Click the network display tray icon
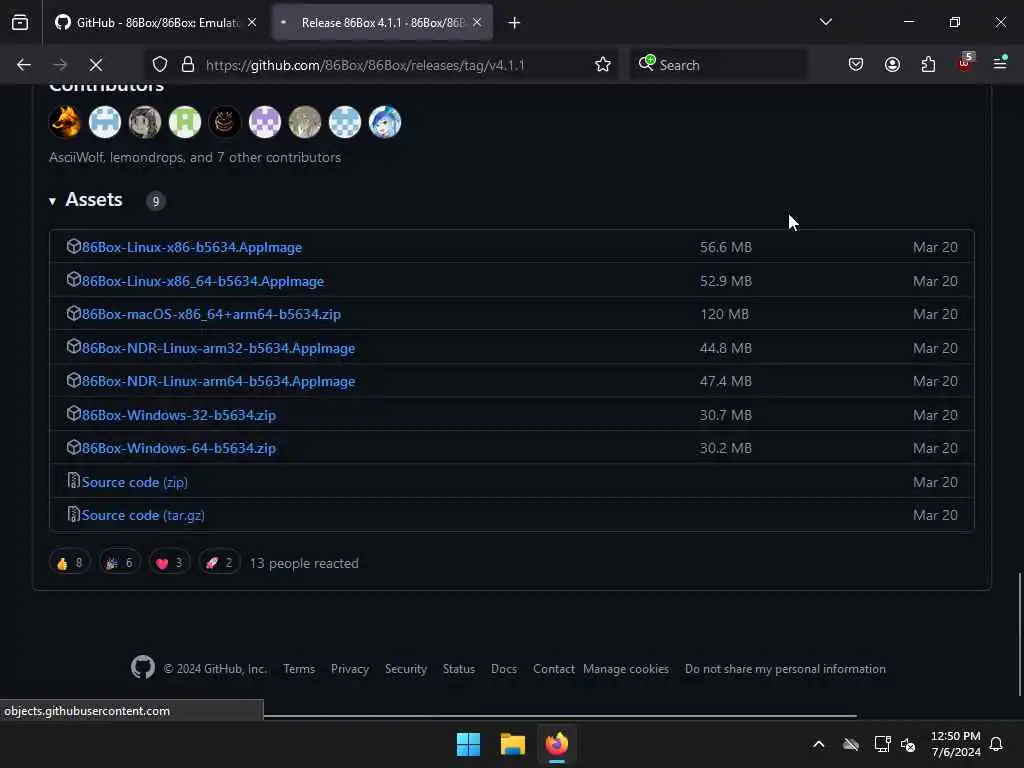 (x=882, y=744)
